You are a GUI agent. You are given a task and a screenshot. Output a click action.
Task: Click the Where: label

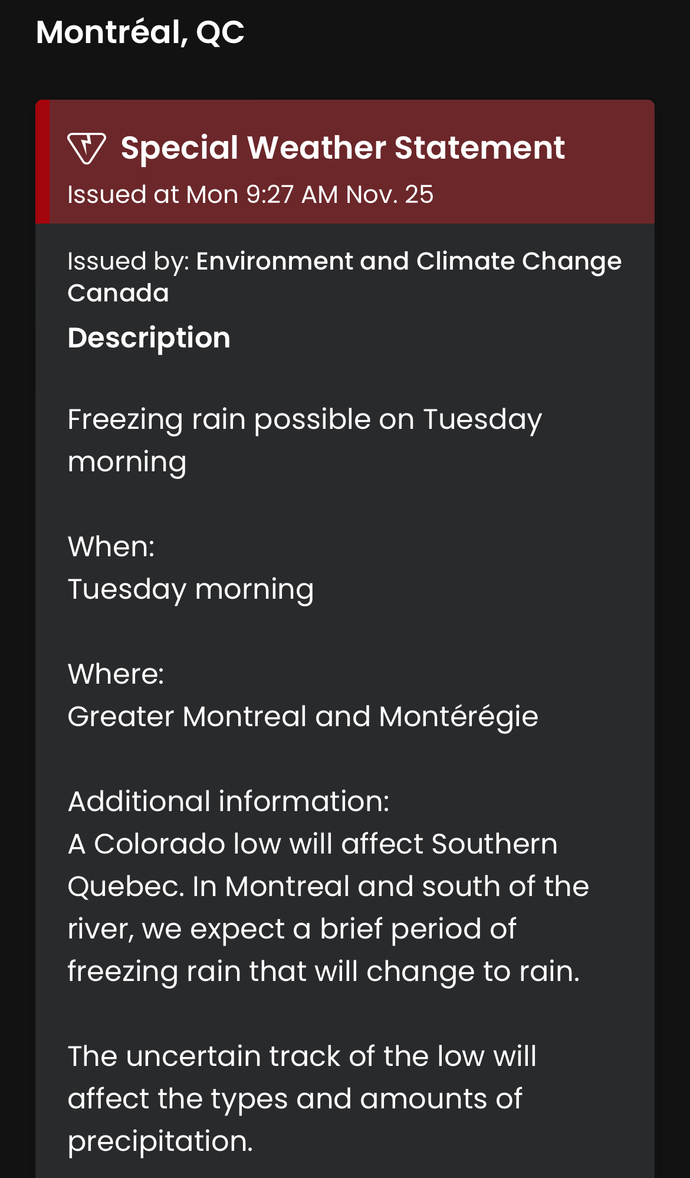click(116, 674)
